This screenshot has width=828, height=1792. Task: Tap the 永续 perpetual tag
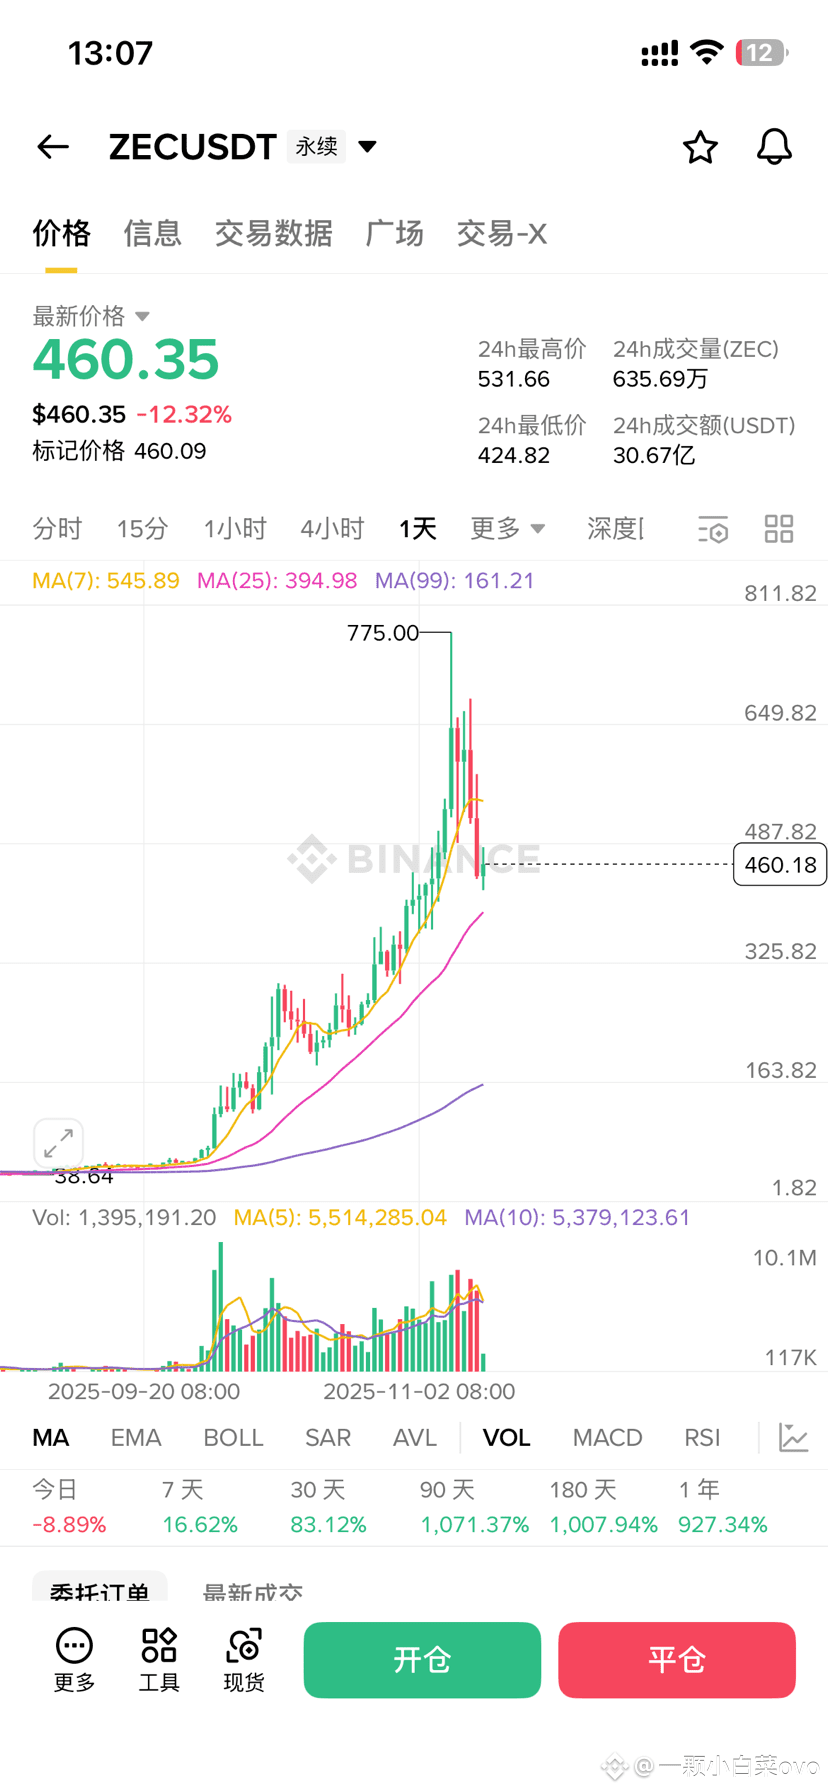click(x=316, y=147)
